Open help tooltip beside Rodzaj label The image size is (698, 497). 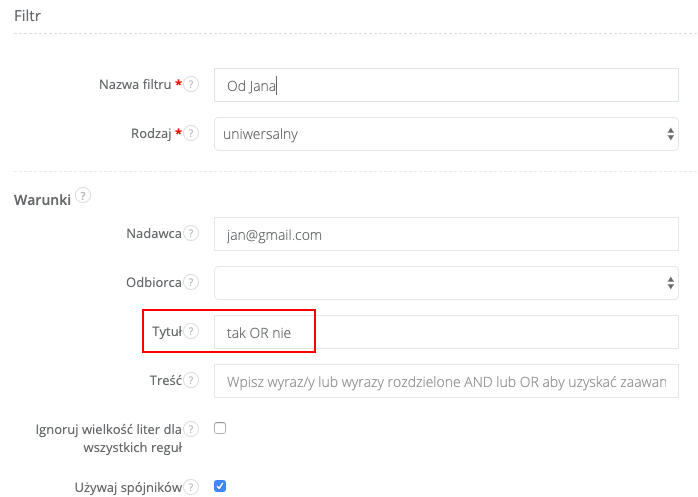pos(192,133)
